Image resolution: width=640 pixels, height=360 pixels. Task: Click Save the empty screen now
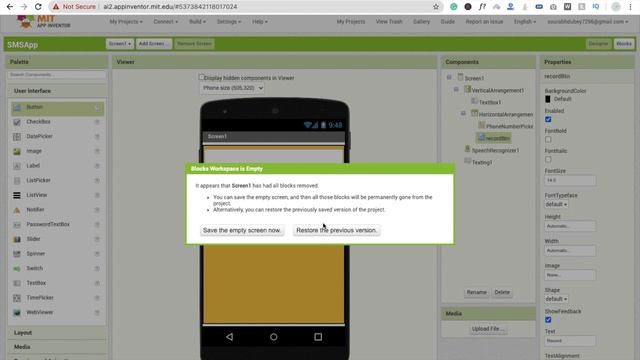242,231
